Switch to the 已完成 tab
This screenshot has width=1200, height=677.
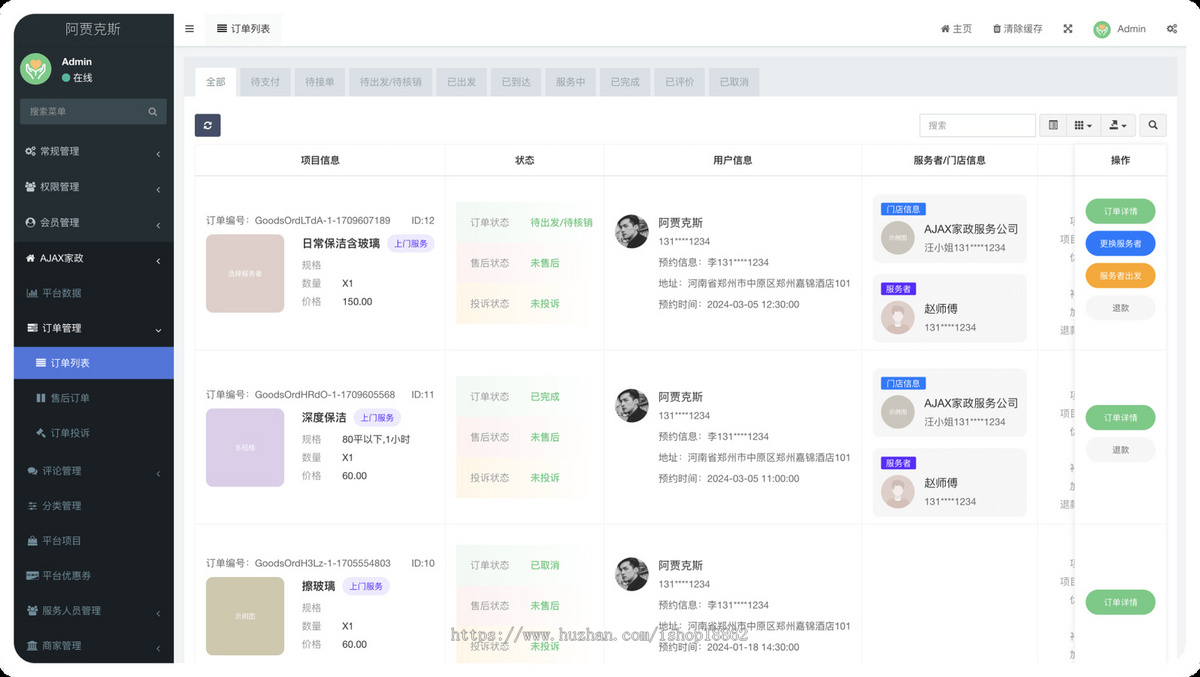coord(624,82)
